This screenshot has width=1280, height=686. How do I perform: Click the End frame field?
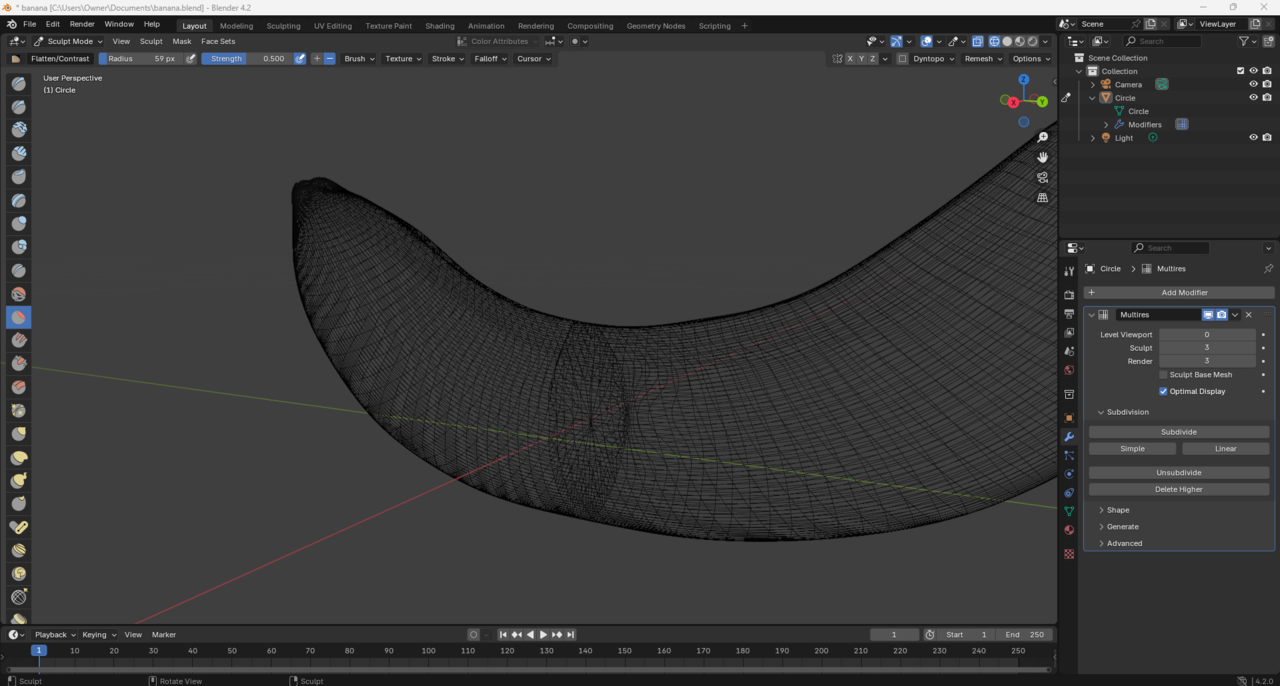coord(1025,635)
